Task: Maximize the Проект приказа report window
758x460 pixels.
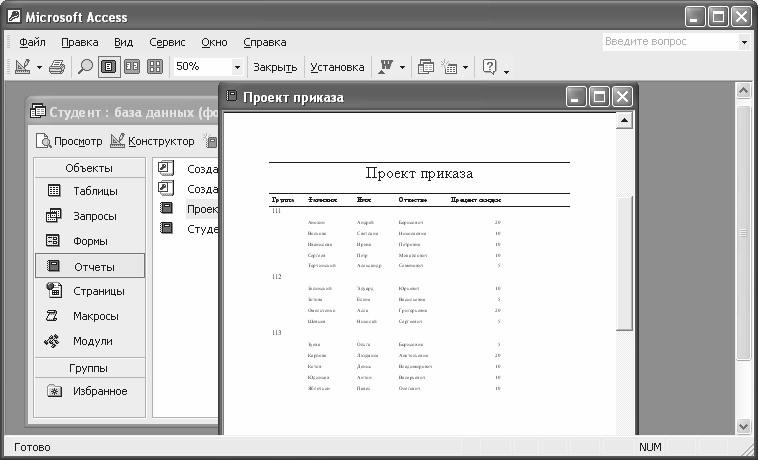Action: pos(599,97)
